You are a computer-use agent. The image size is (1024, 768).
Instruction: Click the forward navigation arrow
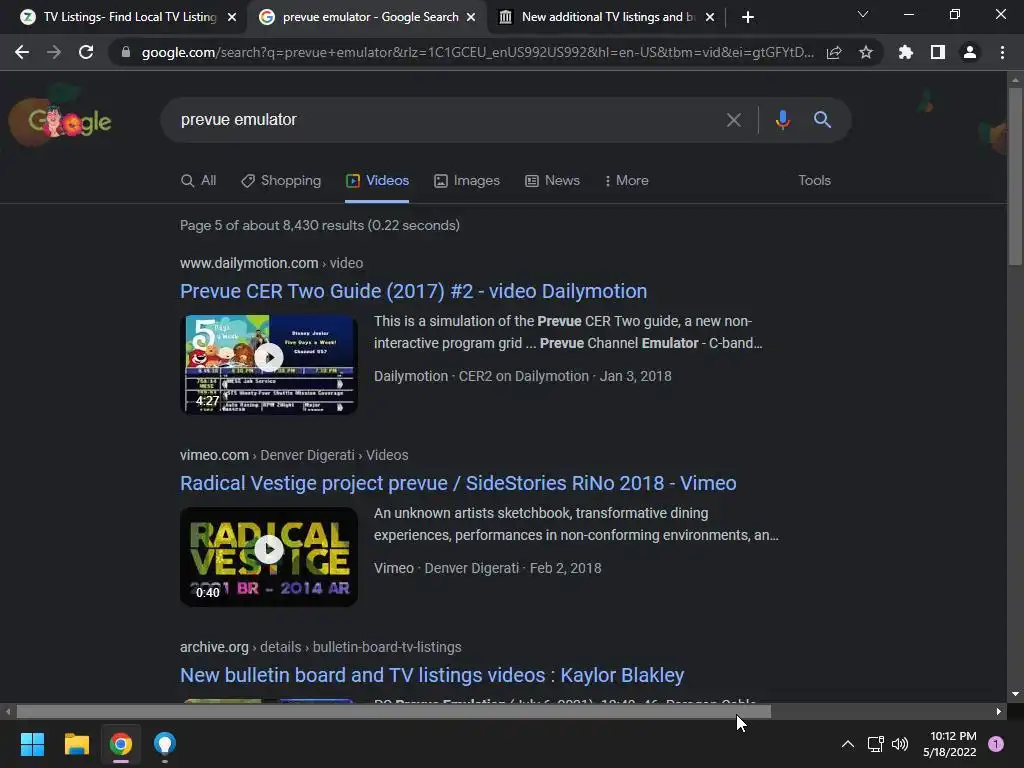tap(54, 52)
